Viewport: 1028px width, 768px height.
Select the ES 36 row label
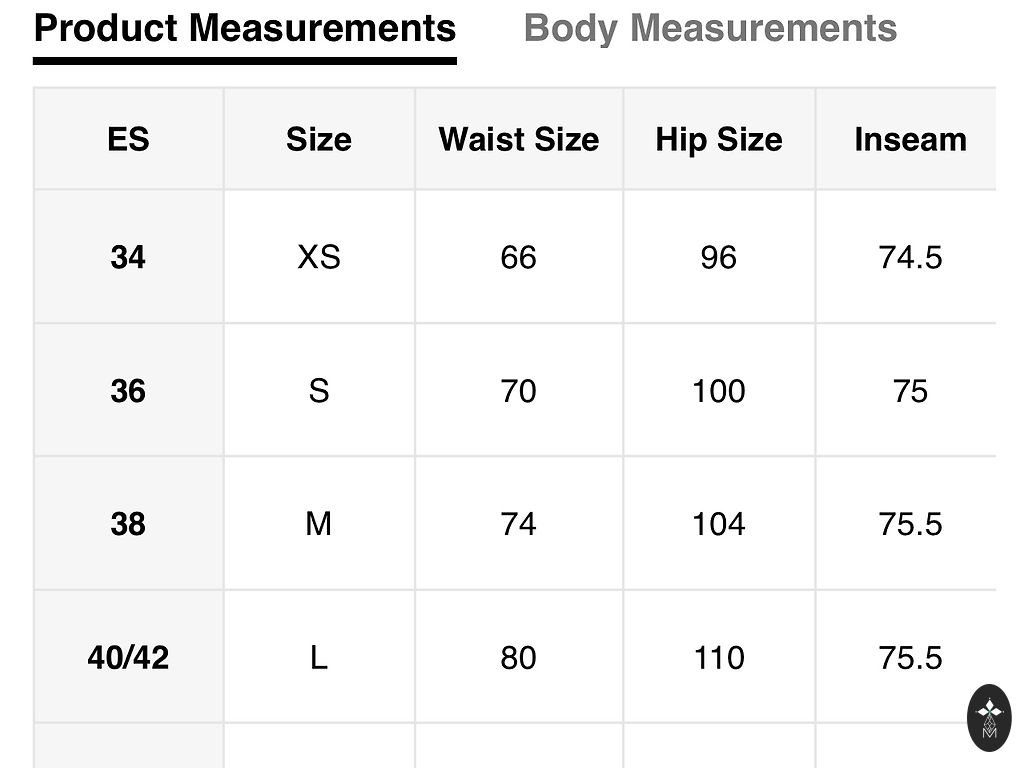pyautogui.click(x=128, y=390)
